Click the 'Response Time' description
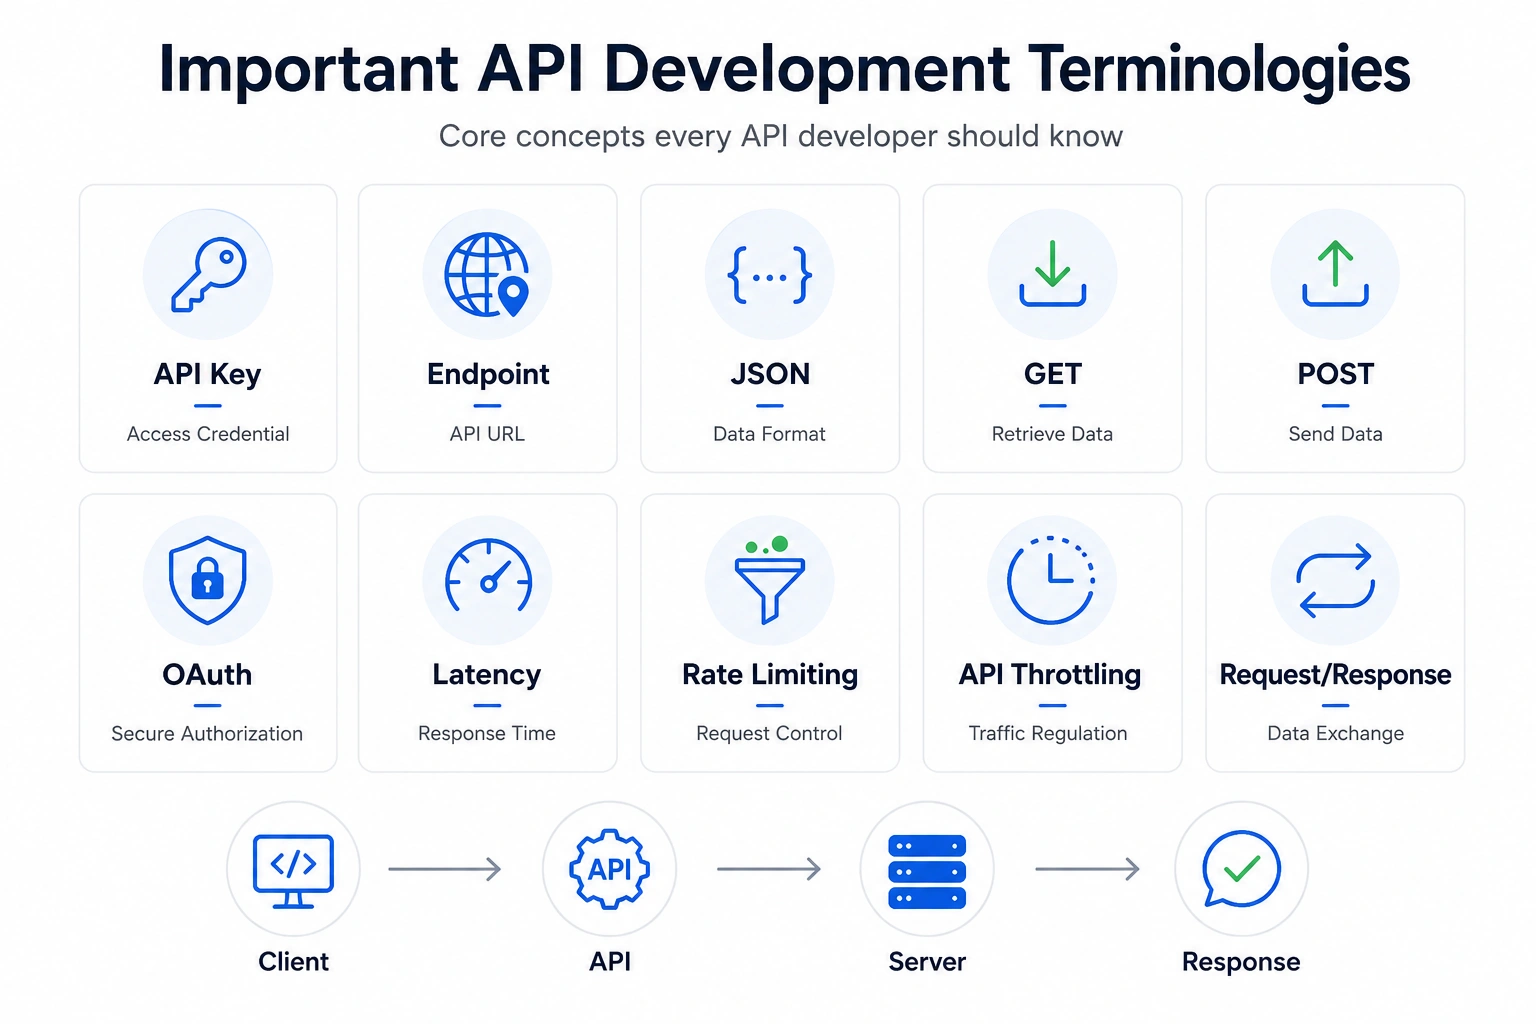 click(x=487, y=734)
